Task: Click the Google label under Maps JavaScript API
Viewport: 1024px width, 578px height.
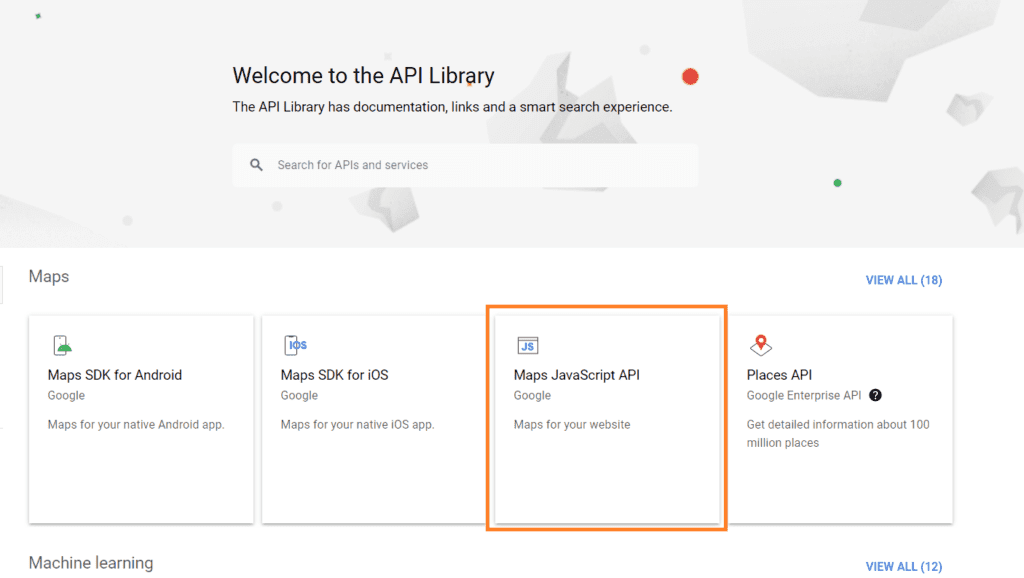Action: (532, 395)
